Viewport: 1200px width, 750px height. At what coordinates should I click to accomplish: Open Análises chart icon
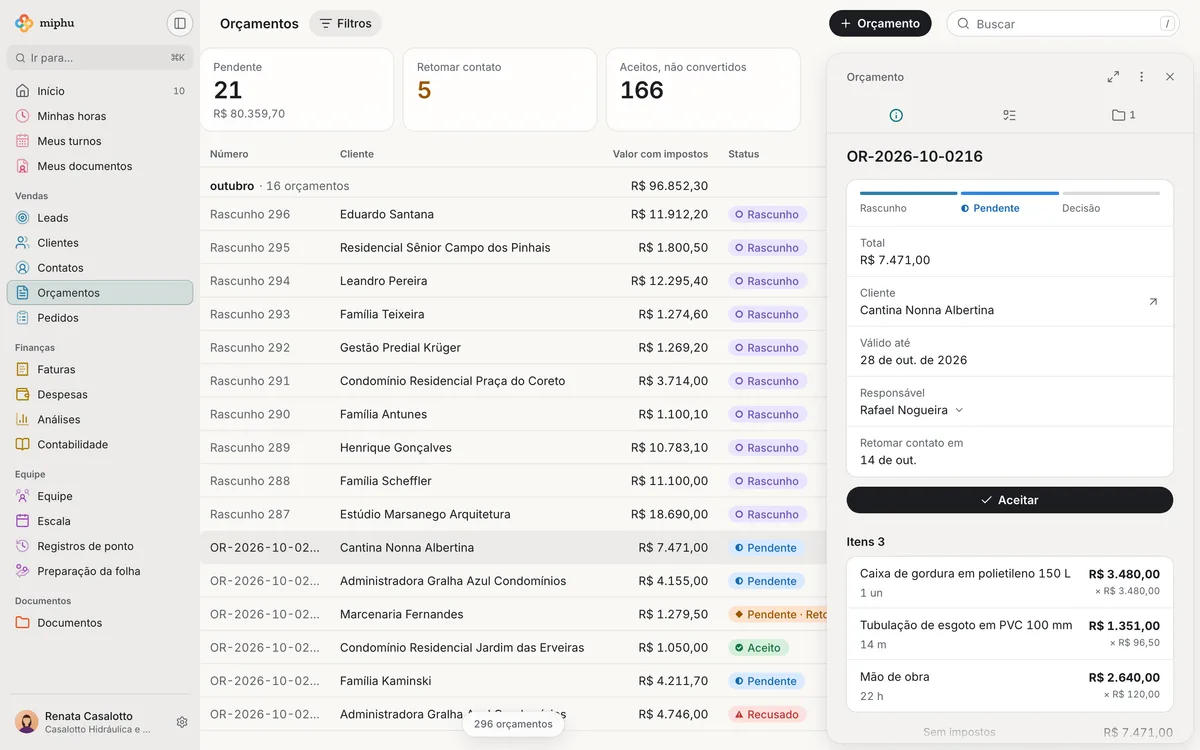click(x=23, y=420)
